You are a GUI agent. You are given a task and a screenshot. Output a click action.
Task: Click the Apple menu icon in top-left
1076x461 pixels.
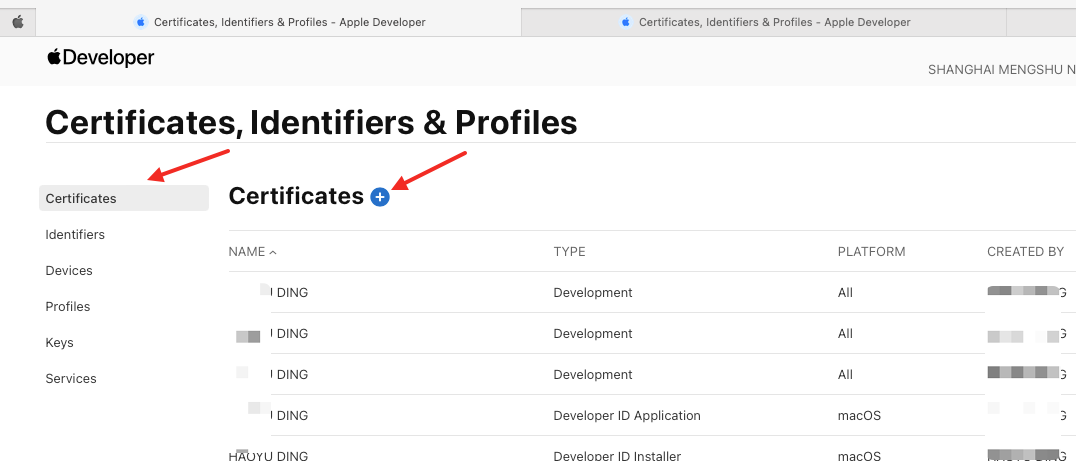[x=17, y=21]
